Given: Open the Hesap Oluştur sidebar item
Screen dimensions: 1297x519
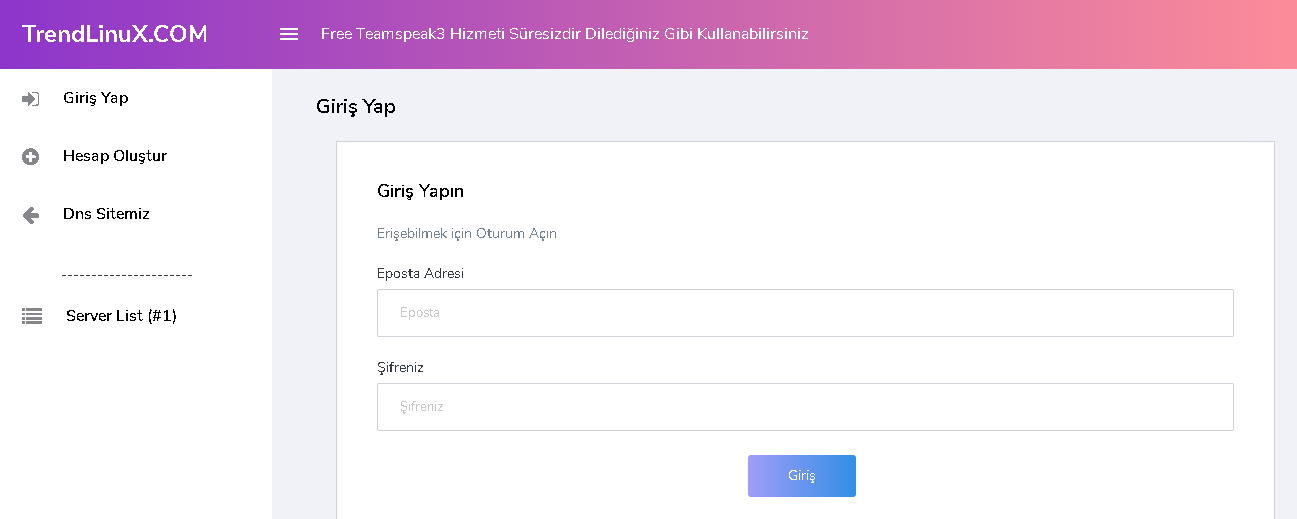Looking at the screenshot, I should [x=115, y=156].
